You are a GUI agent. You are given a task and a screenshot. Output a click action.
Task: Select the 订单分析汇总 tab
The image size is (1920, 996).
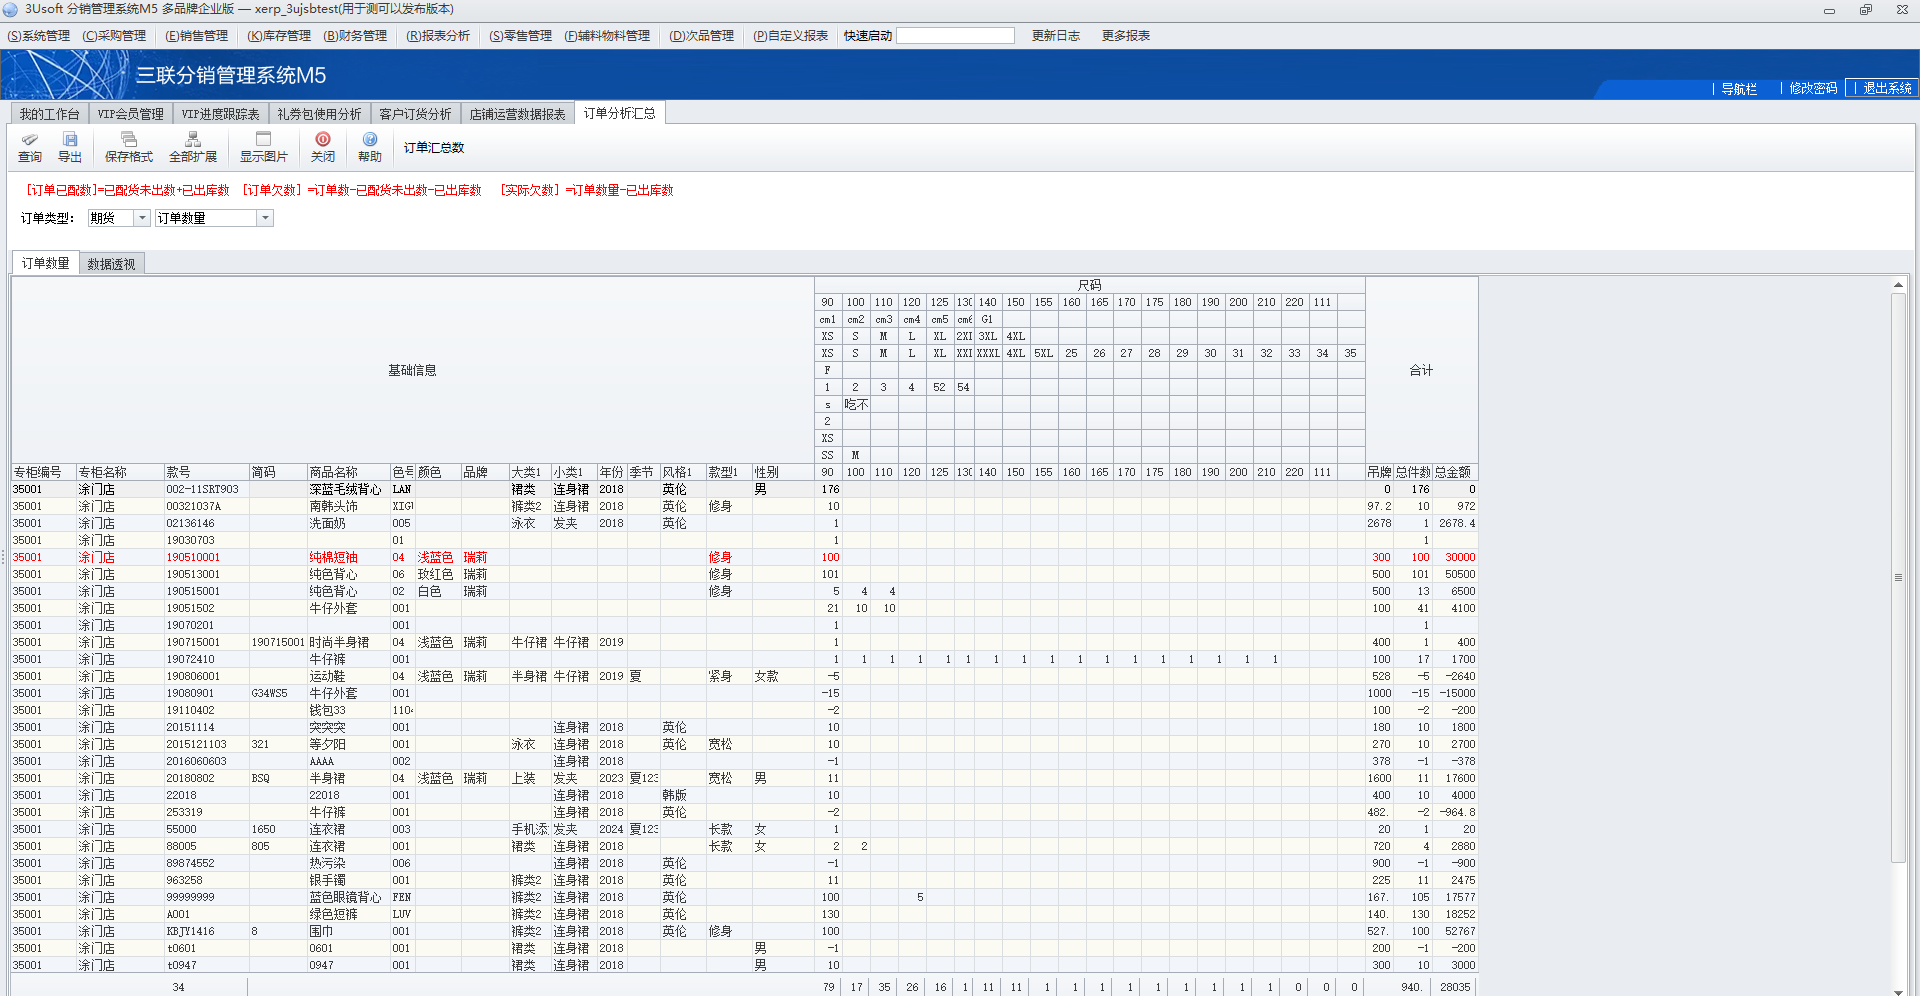click(620, 113)
